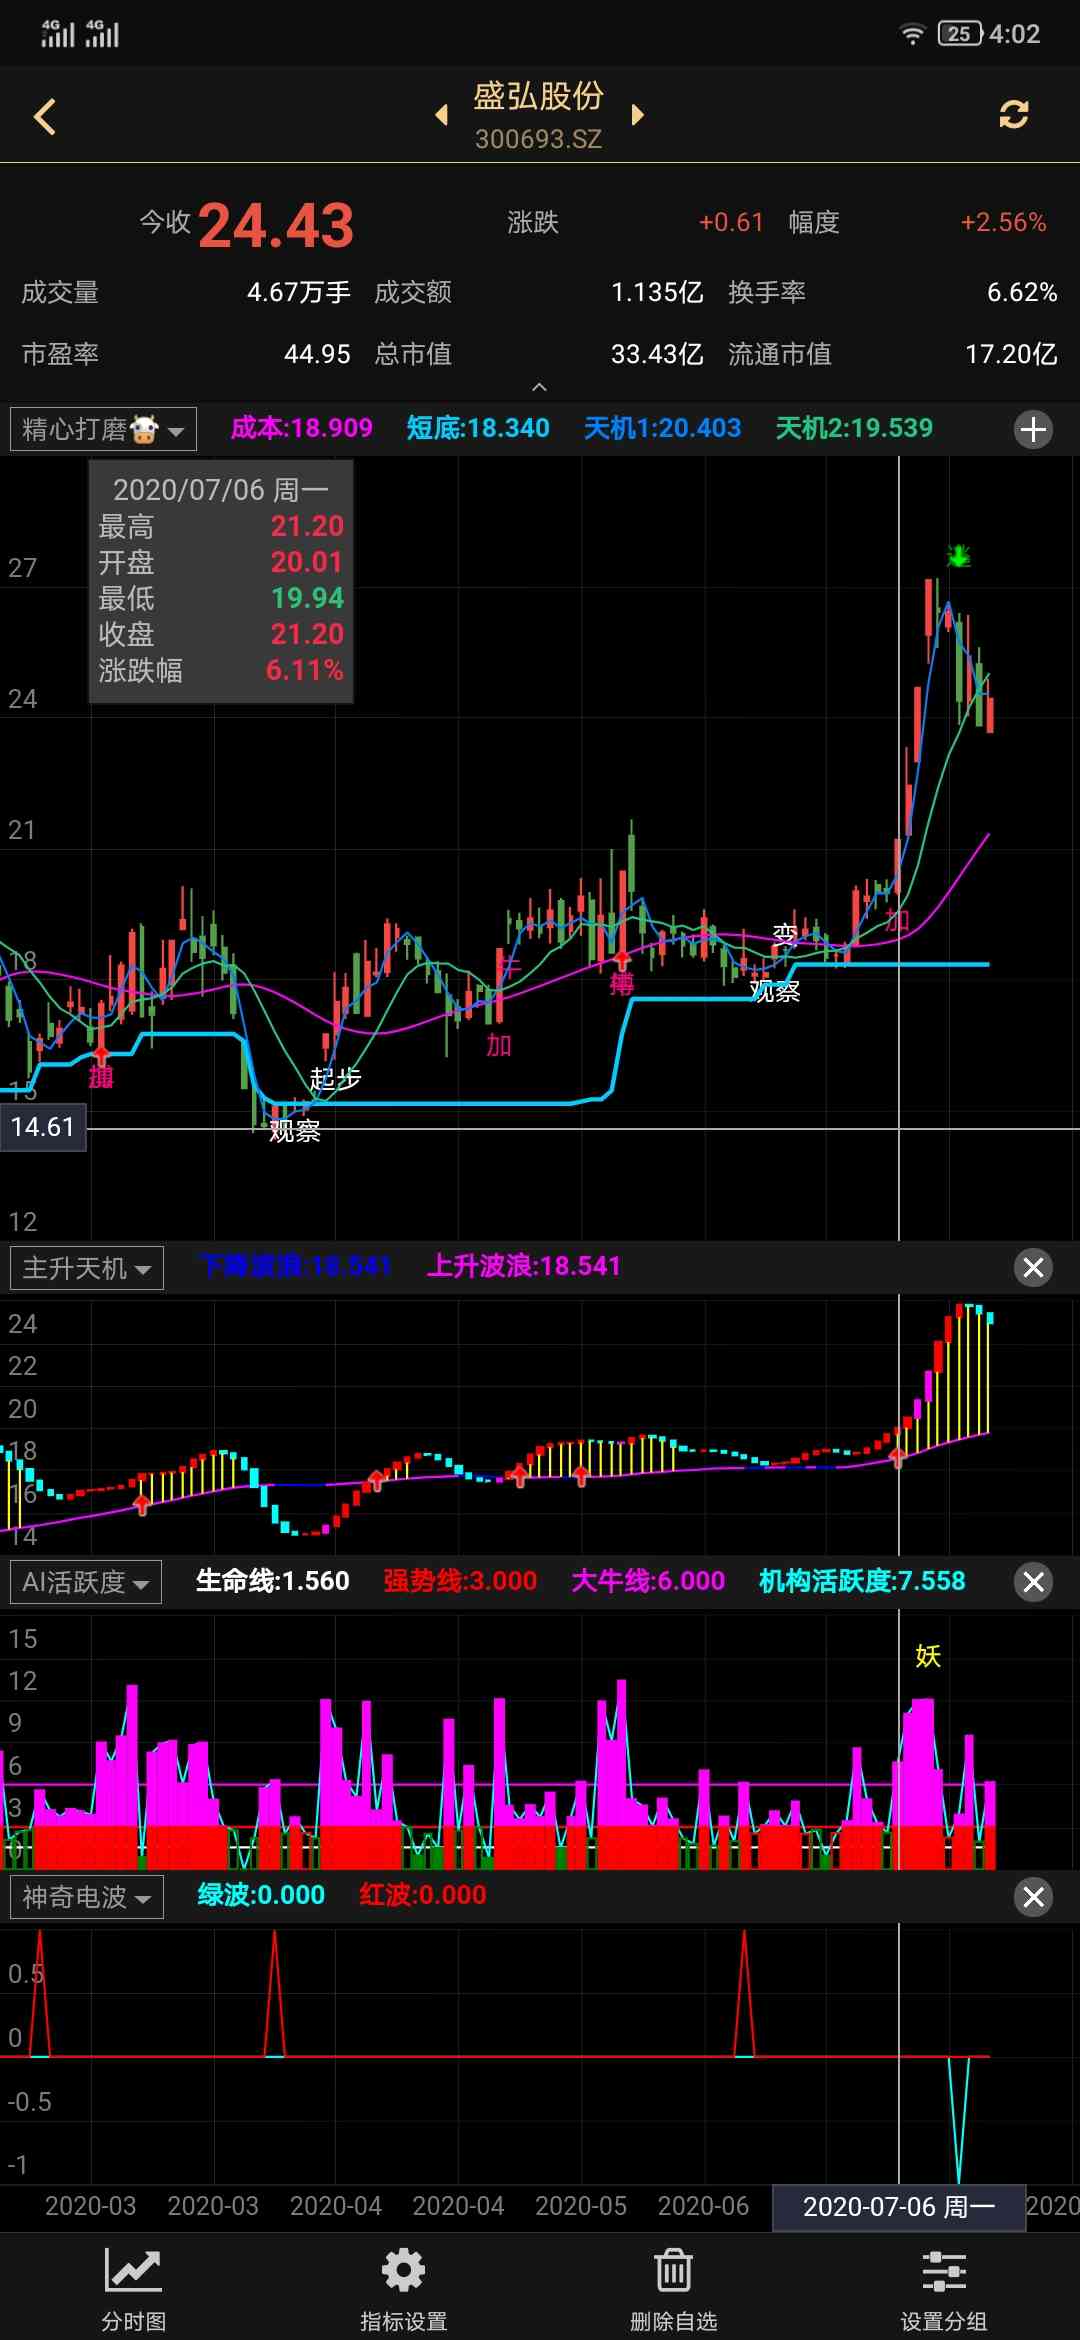Screen dimensions: 1080x2340
Task: Tap the 14.61 price label on axis
Action: tap(43, 1127)
